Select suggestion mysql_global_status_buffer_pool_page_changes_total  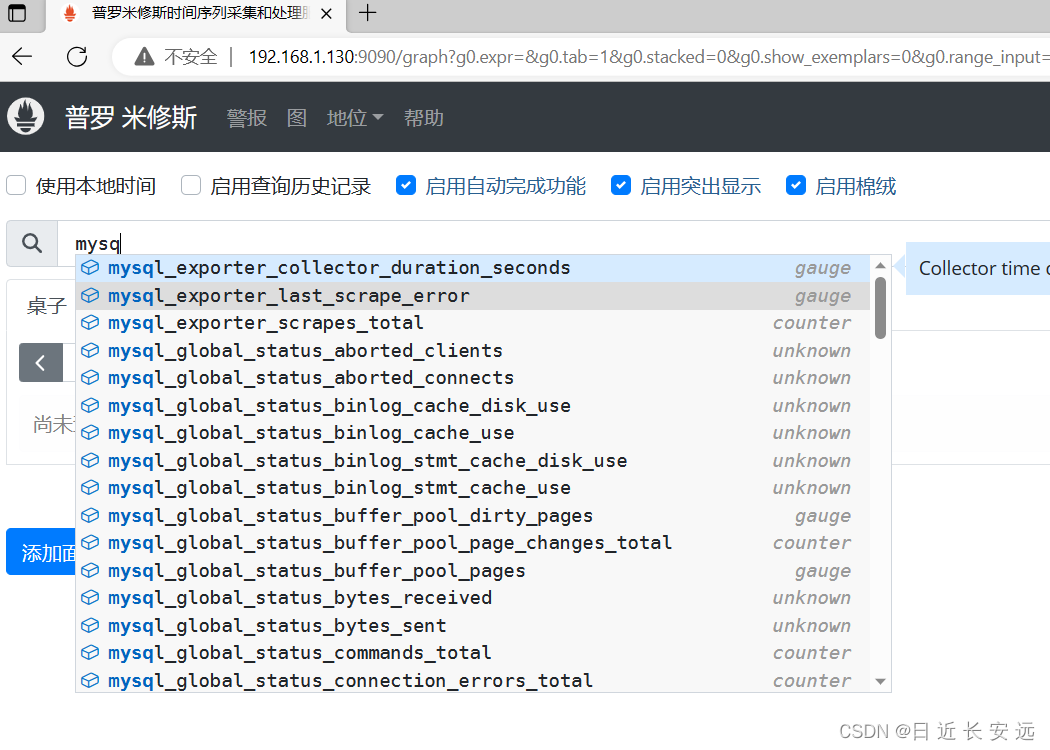pyautogui.click(x=472, y=542)
